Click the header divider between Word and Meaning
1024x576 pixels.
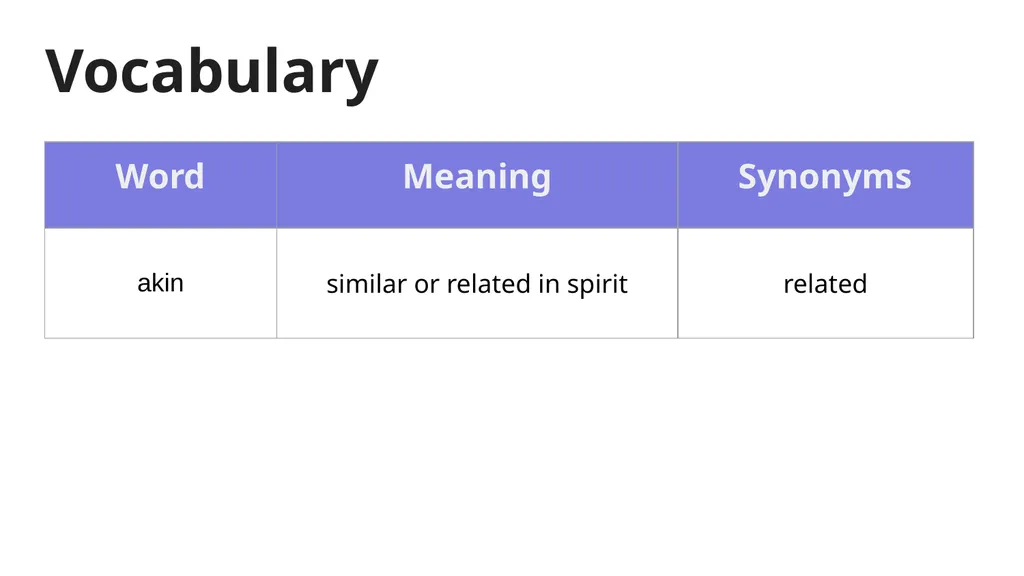coord(276,185)
